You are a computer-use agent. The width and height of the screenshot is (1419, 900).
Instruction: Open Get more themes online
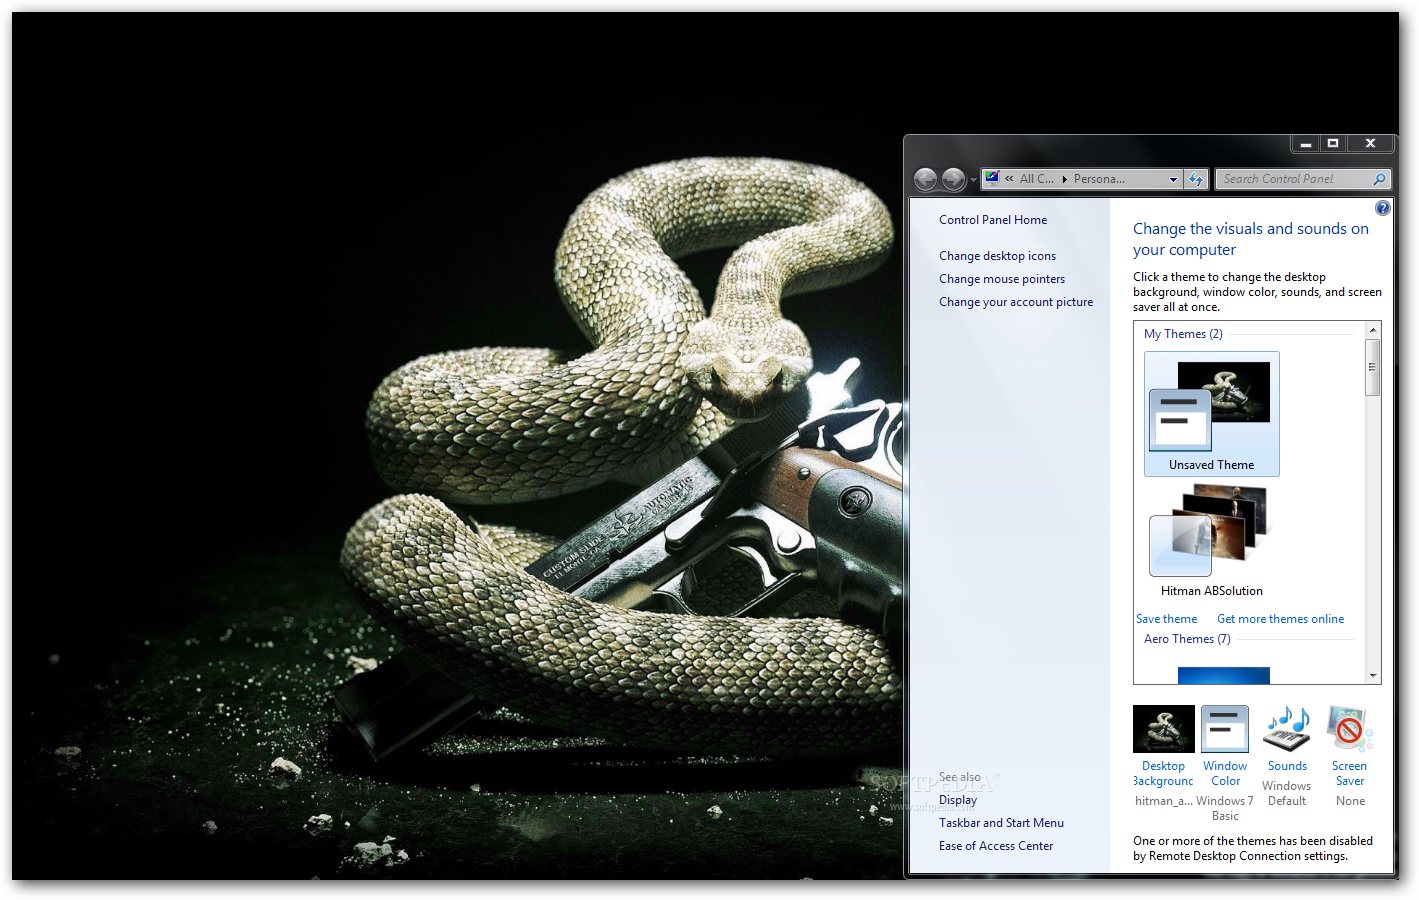(x=1281, y=618)
